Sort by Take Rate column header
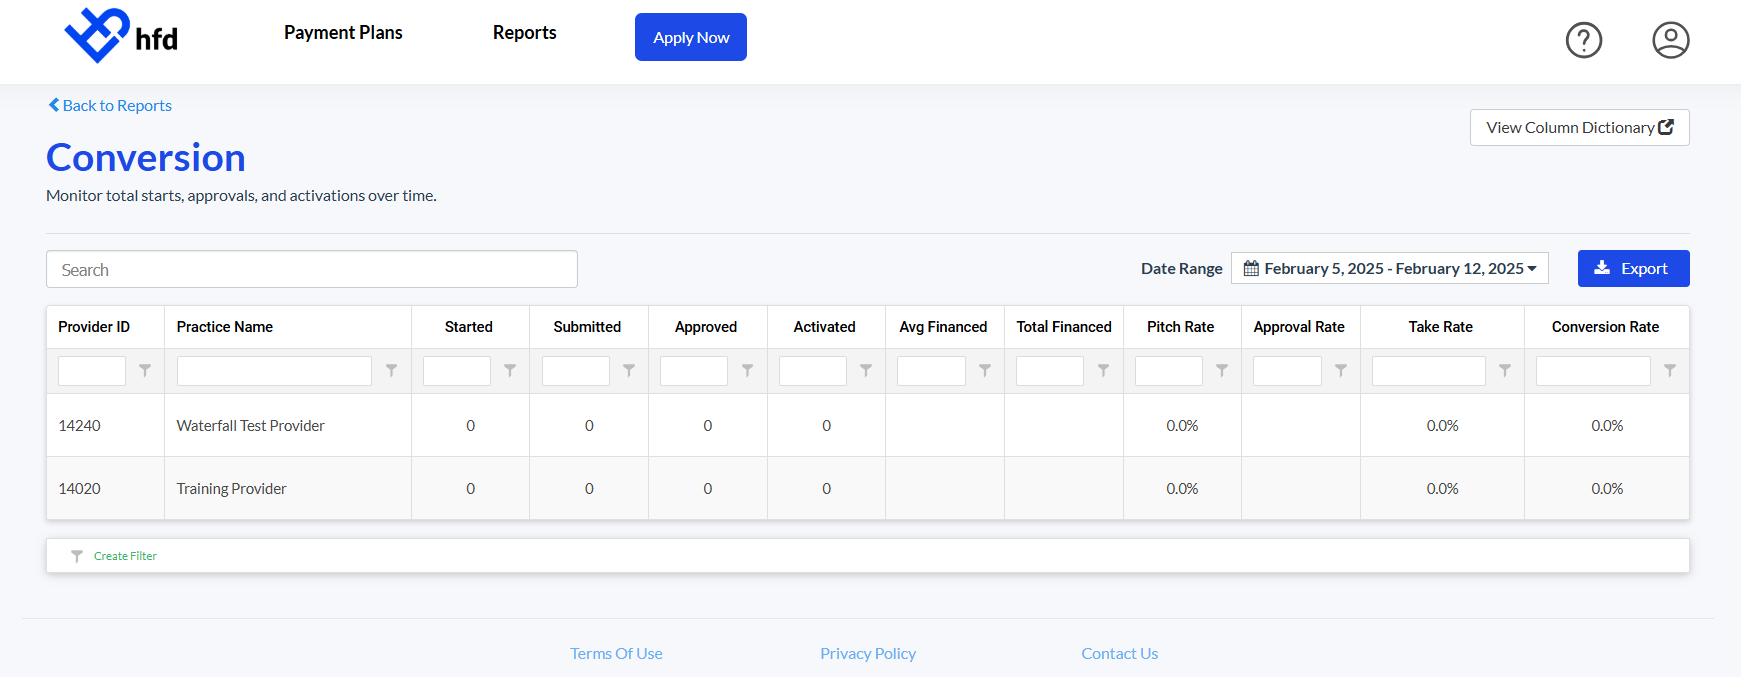The image size is (1741, 677). [1441, 327]
